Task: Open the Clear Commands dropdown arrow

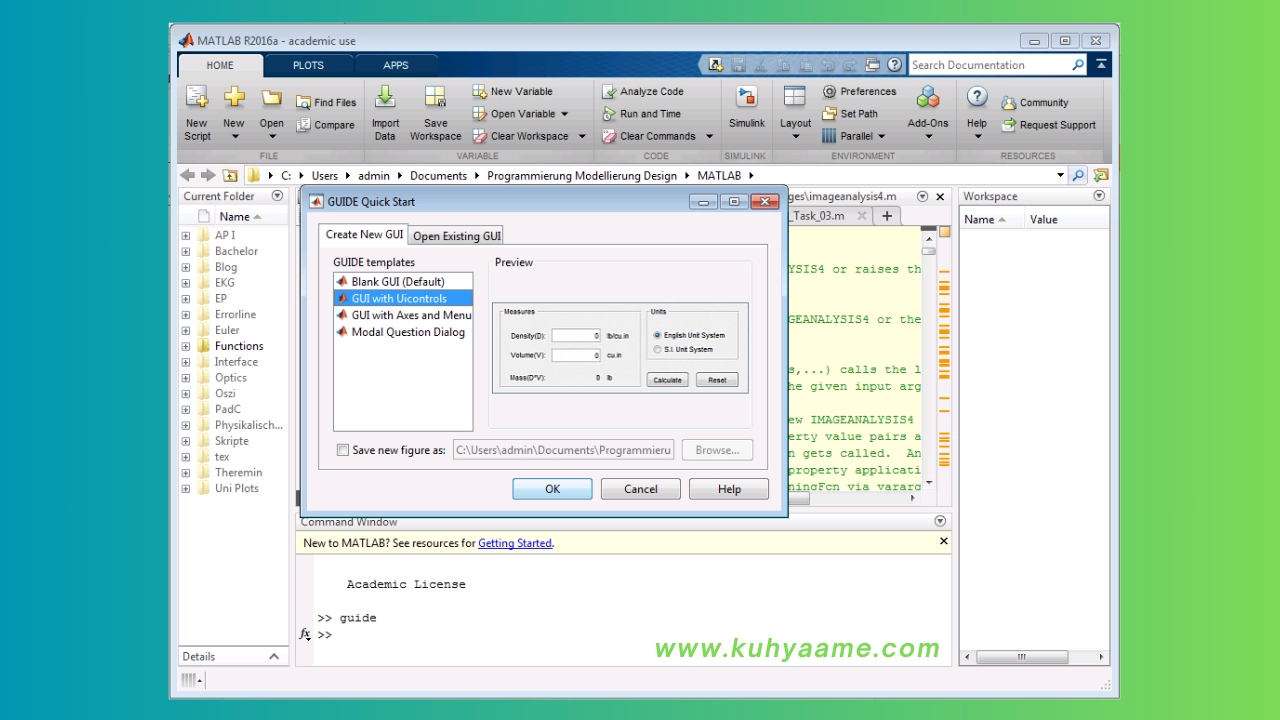Action: 709,137
